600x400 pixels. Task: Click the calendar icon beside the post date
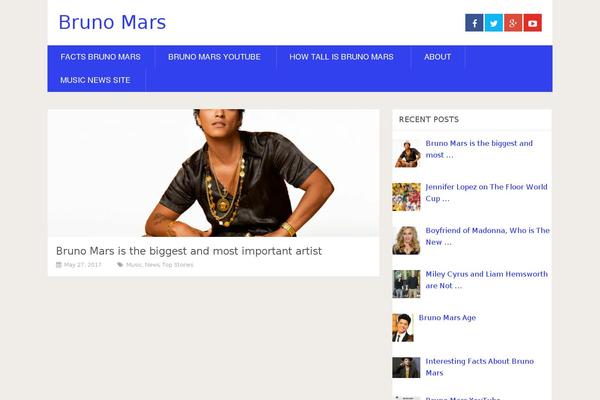[59, 265]
